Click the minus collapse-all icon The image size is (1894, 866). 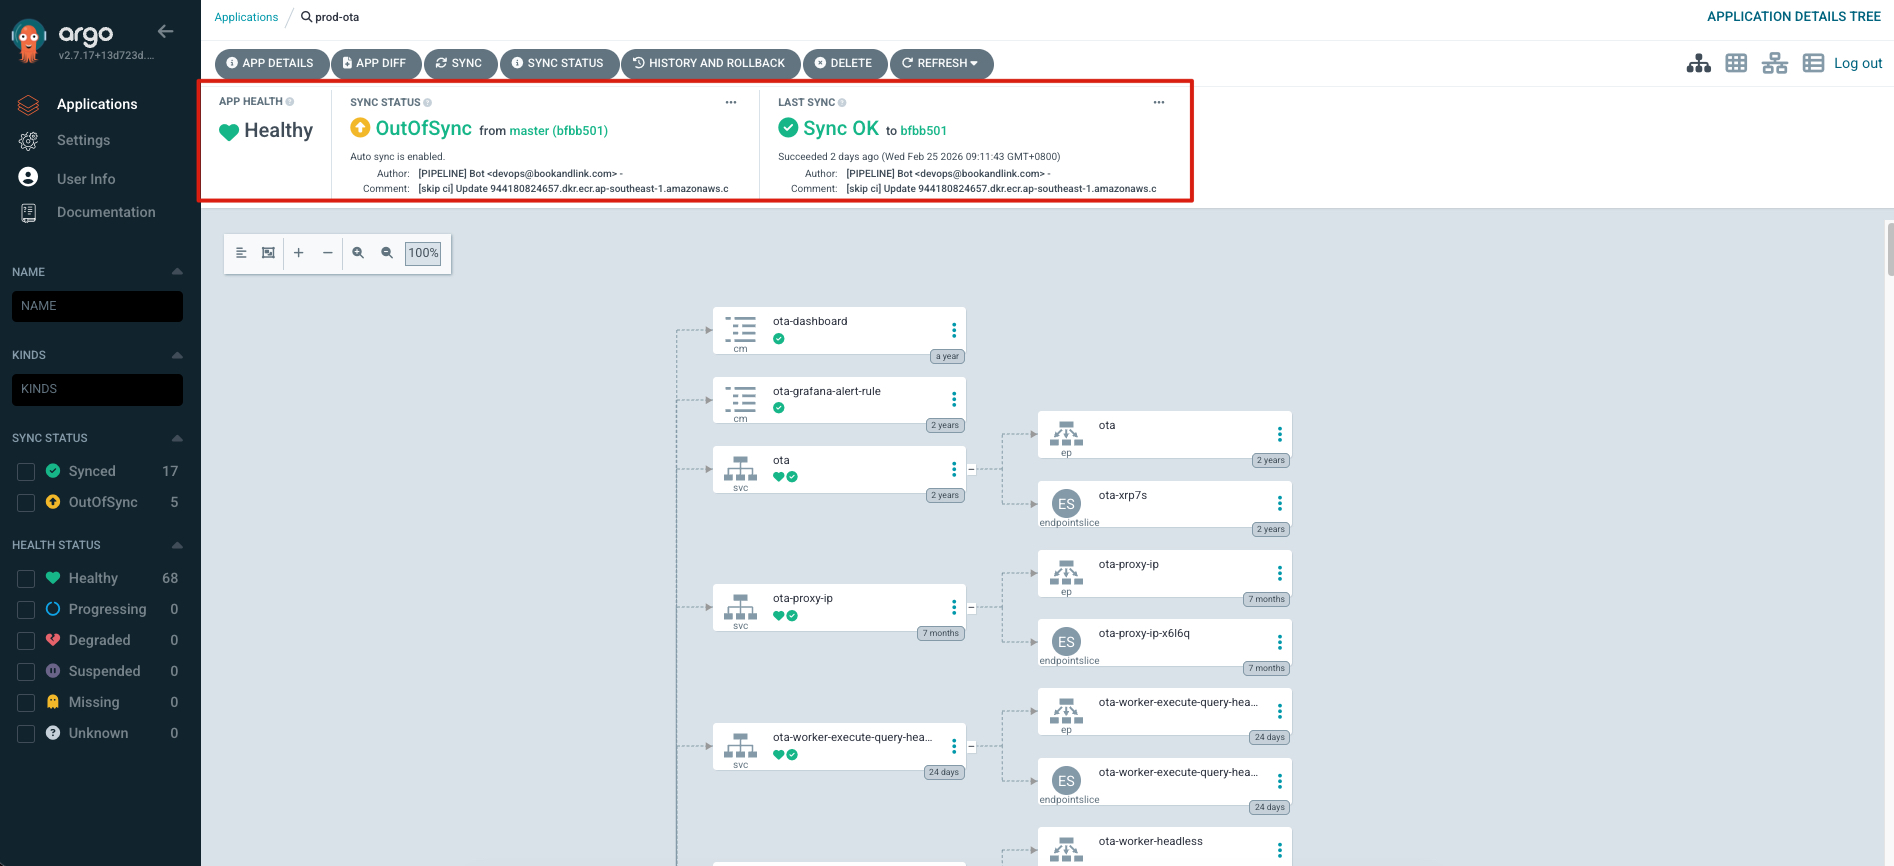click(x=327, y=253)
